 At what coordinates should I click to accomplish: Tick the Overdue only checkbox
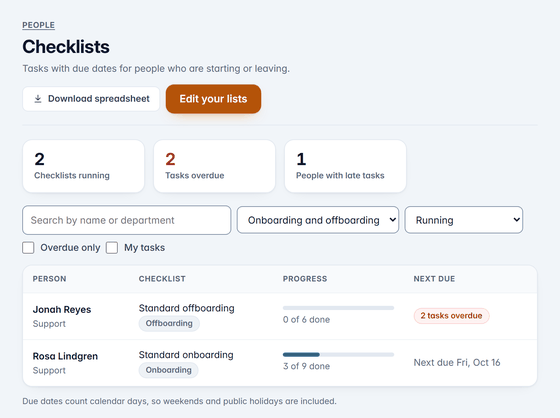pos(28,248)
